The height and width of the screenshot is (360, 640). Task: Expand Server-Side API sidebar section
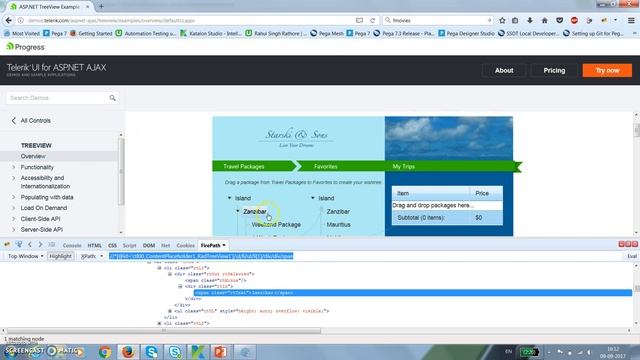tap(13, 230)
